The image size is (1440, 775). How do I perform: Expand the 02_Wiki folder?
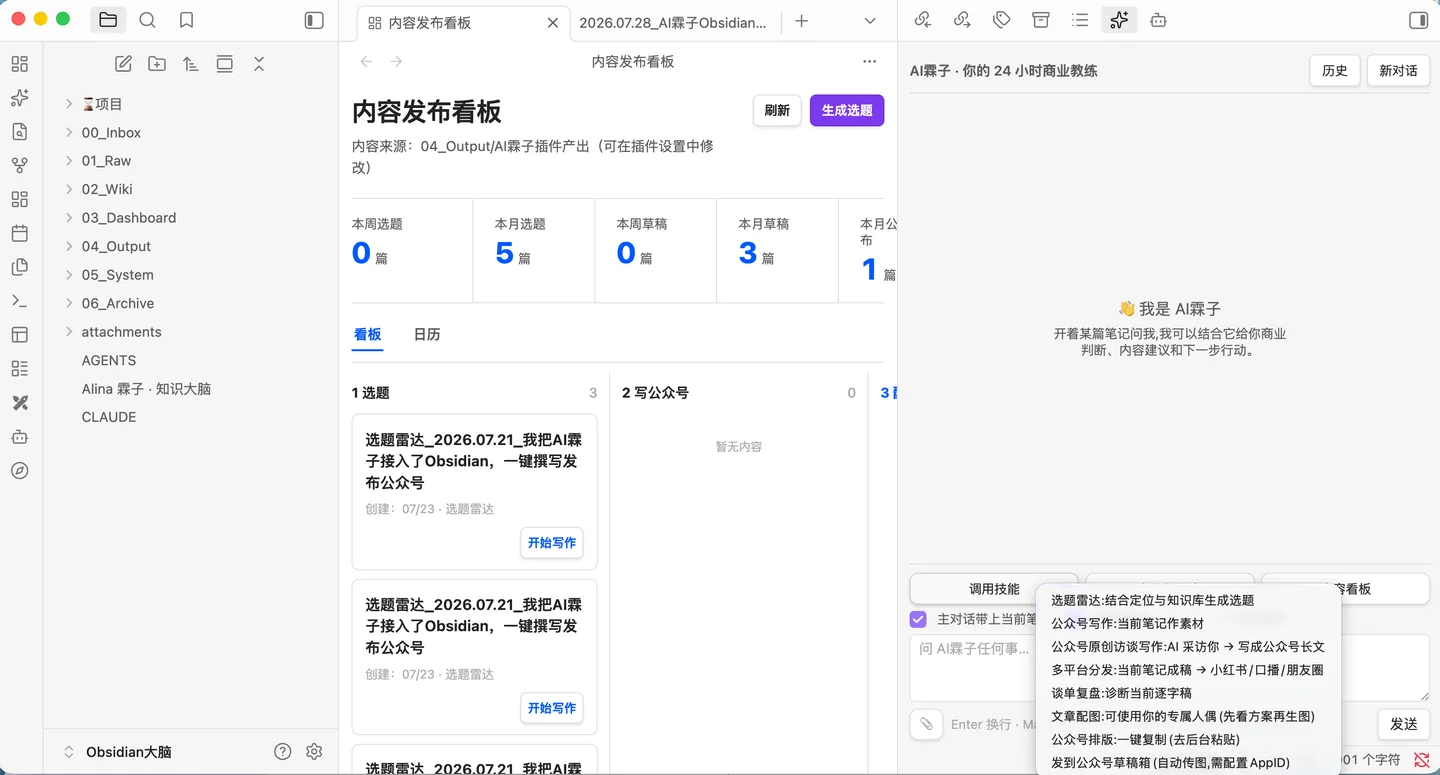point(69,189)
